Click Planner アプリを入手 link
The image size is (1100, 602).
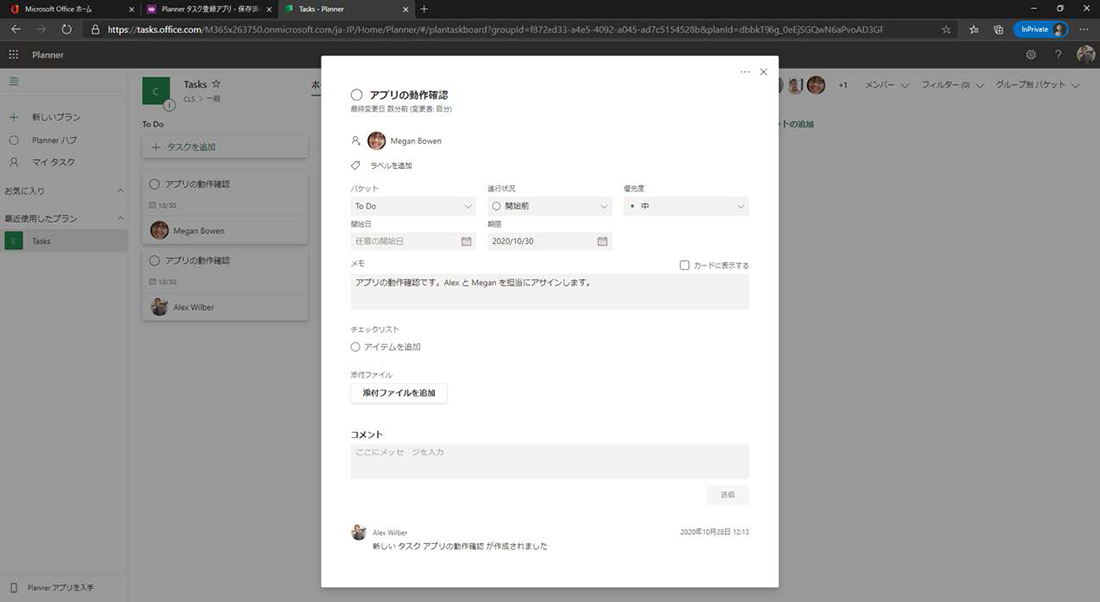coord(60,588)
